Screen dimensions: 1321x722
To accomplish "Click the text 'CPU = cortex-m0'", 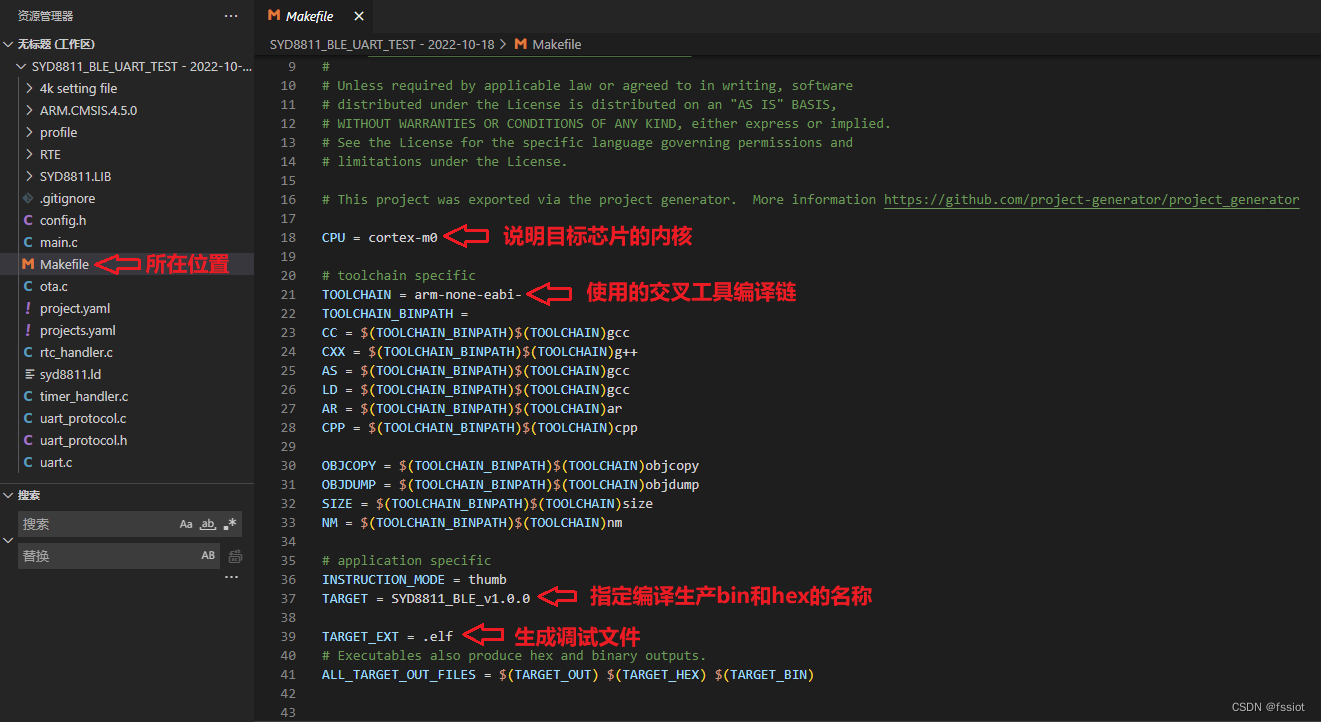I will [380, 237].
